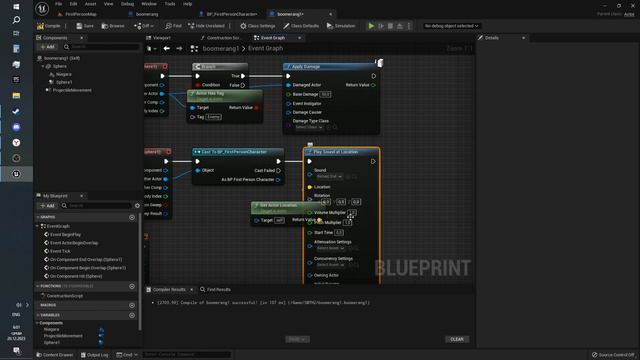Click the Compile button
This screenshot has width=640, height=360.
pyautogui.click(x=49, y=26)
